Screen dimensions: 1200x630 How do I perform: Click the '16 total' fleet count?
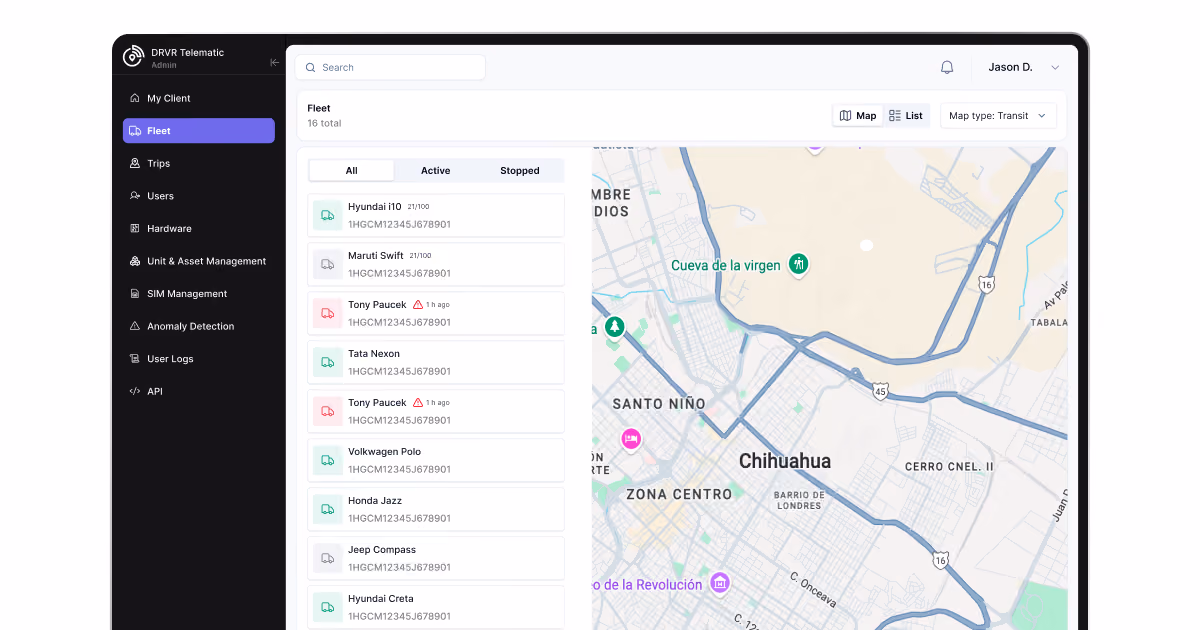click(x=324, y=124)
